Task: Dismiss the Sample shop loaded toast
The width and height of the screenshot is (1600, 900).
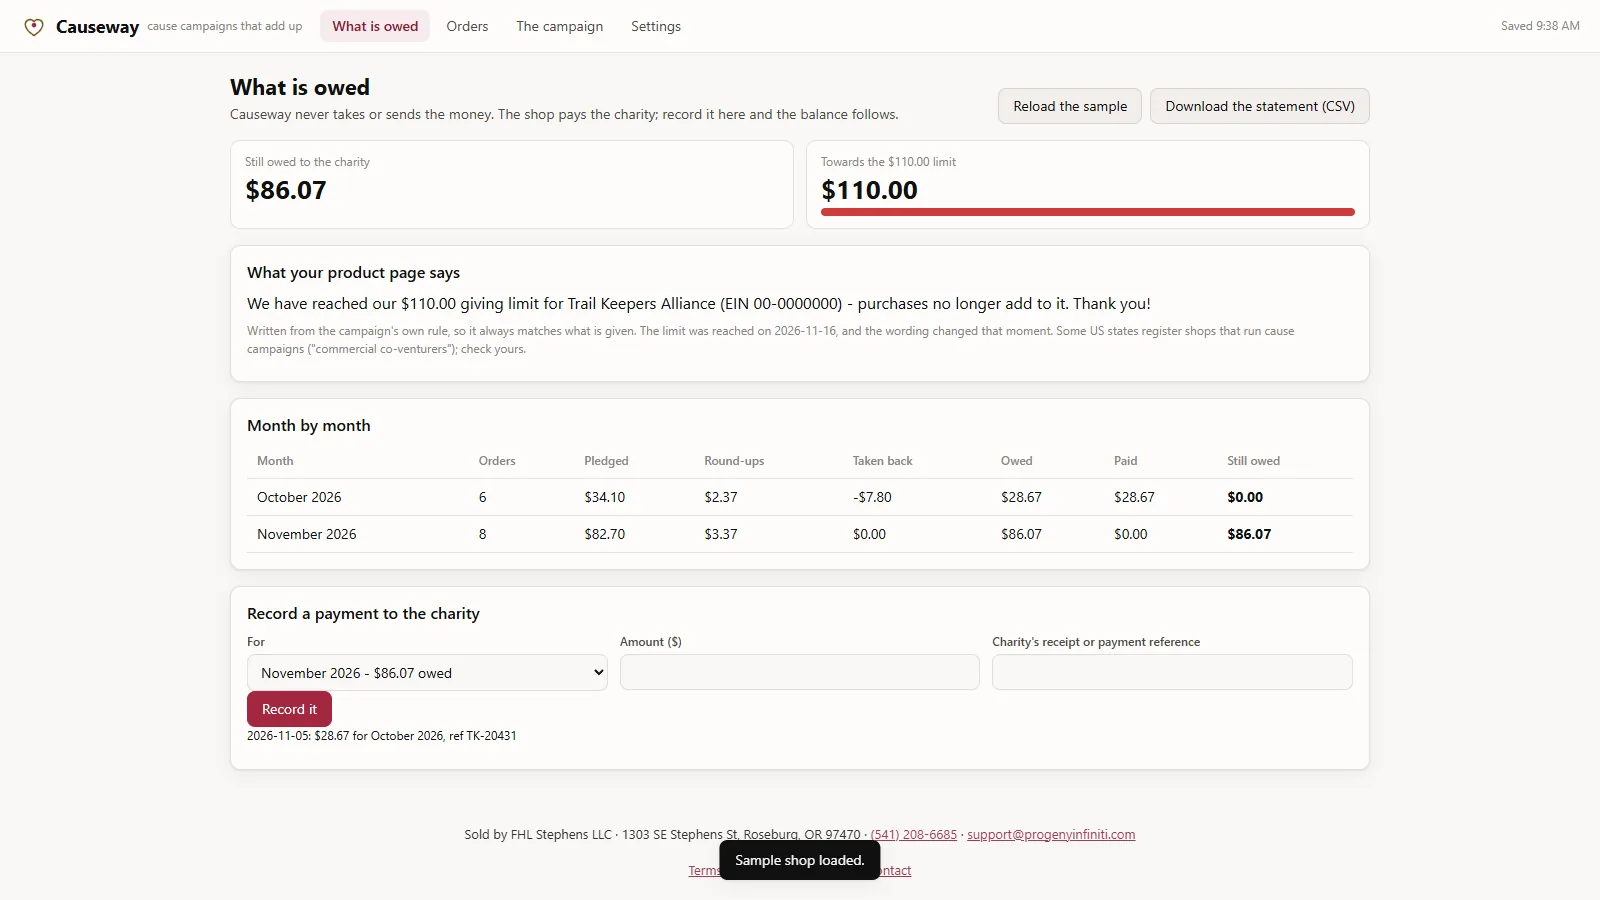Action: pos(799,860)
